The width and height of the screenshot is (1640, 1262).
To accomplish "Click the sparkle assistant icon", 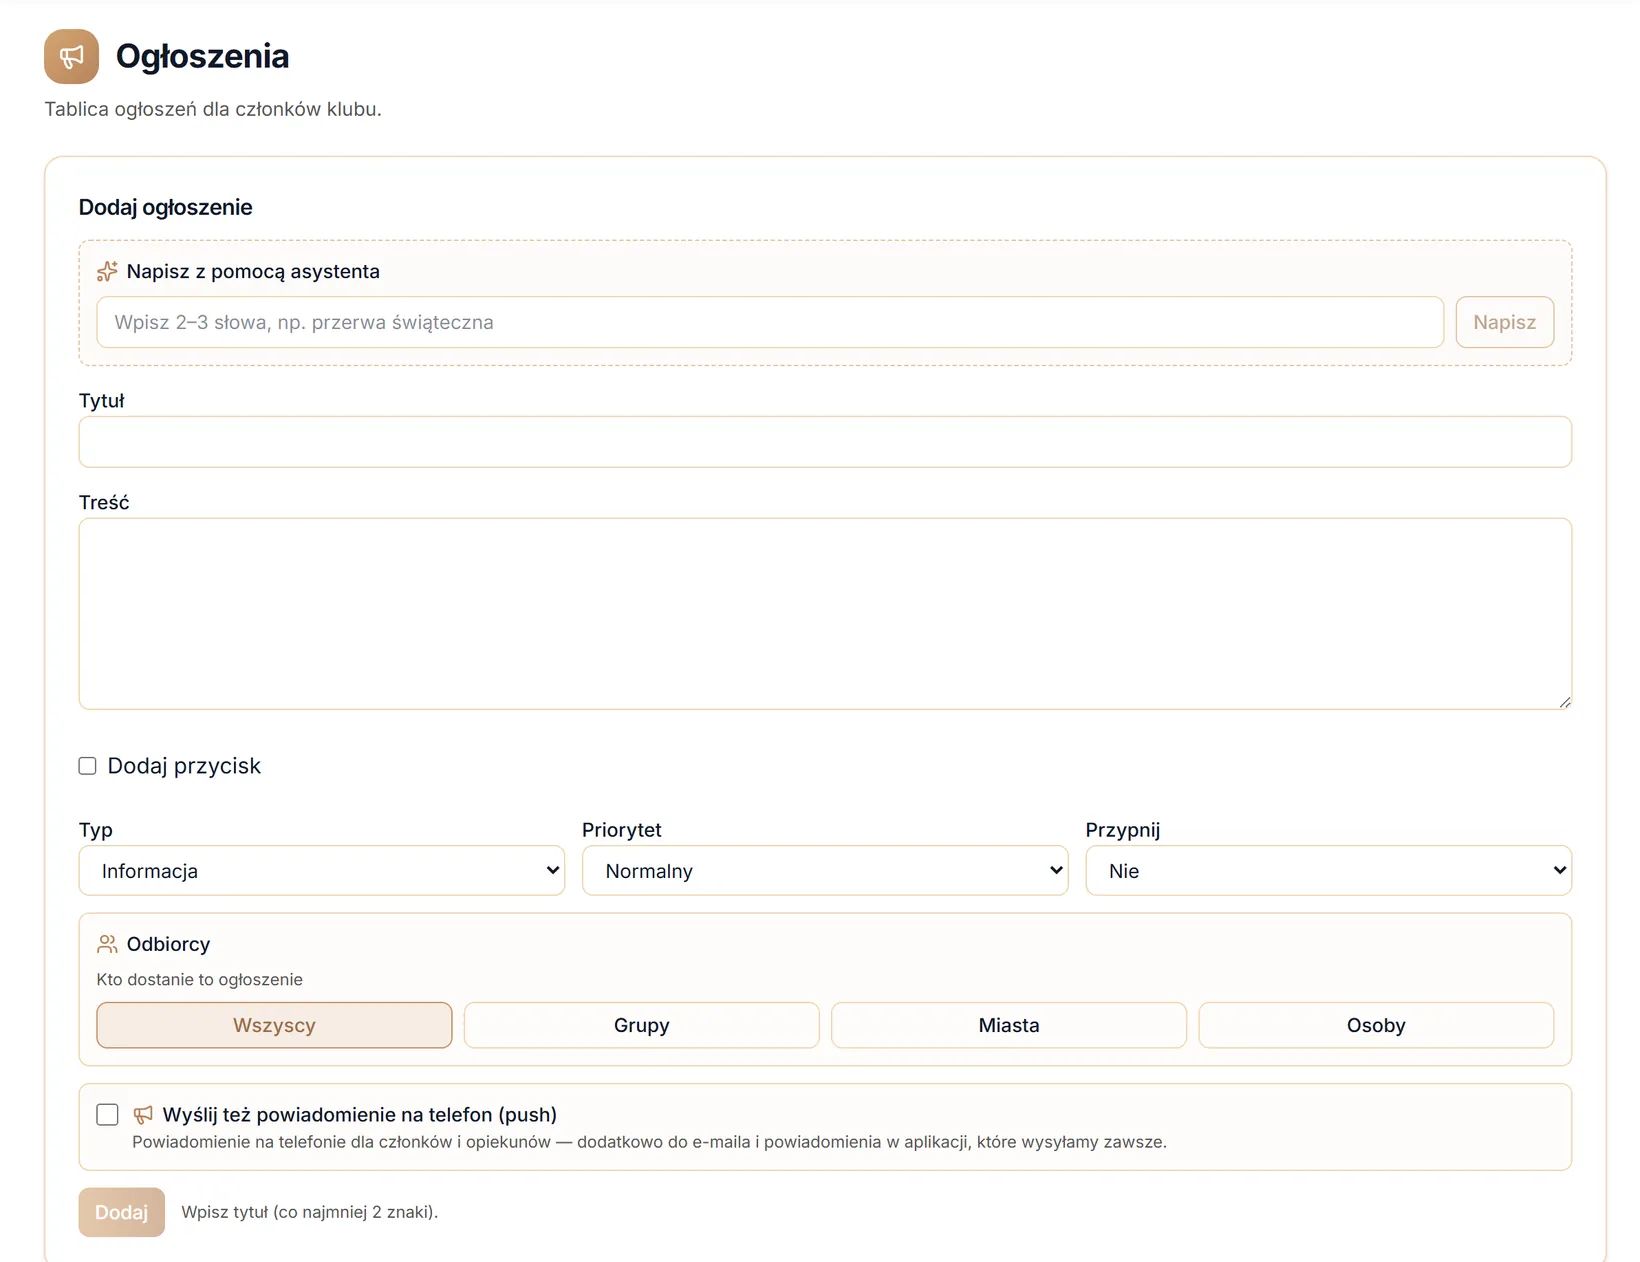I will [x=107, y=271].
